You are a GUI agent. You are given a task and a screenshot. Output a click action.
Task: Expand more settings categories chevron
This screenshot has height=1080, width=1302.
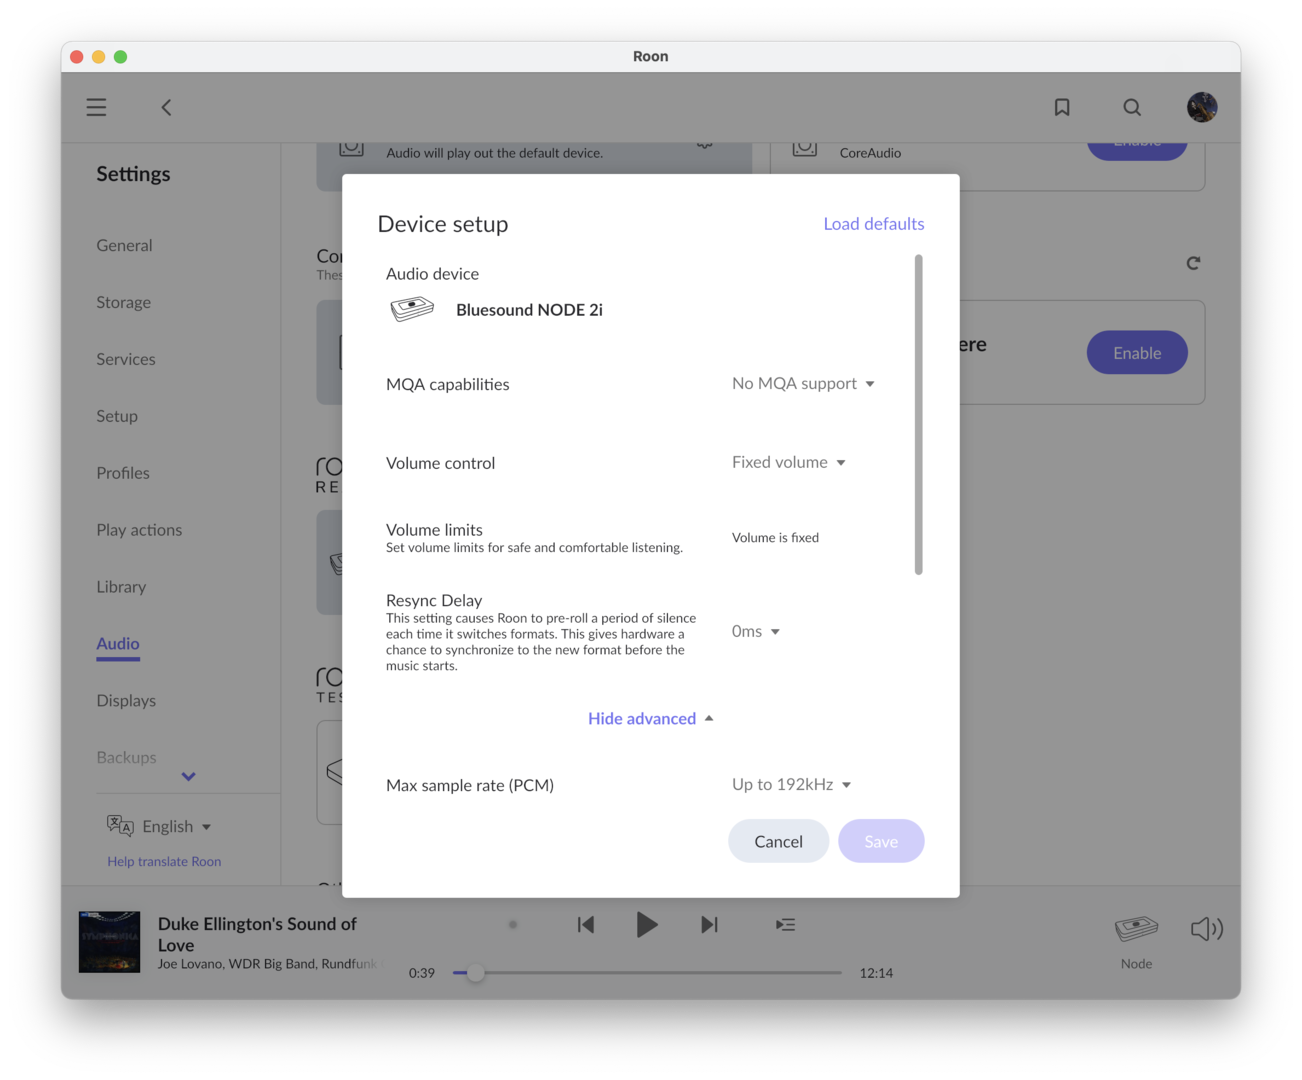tap(188, 776)
